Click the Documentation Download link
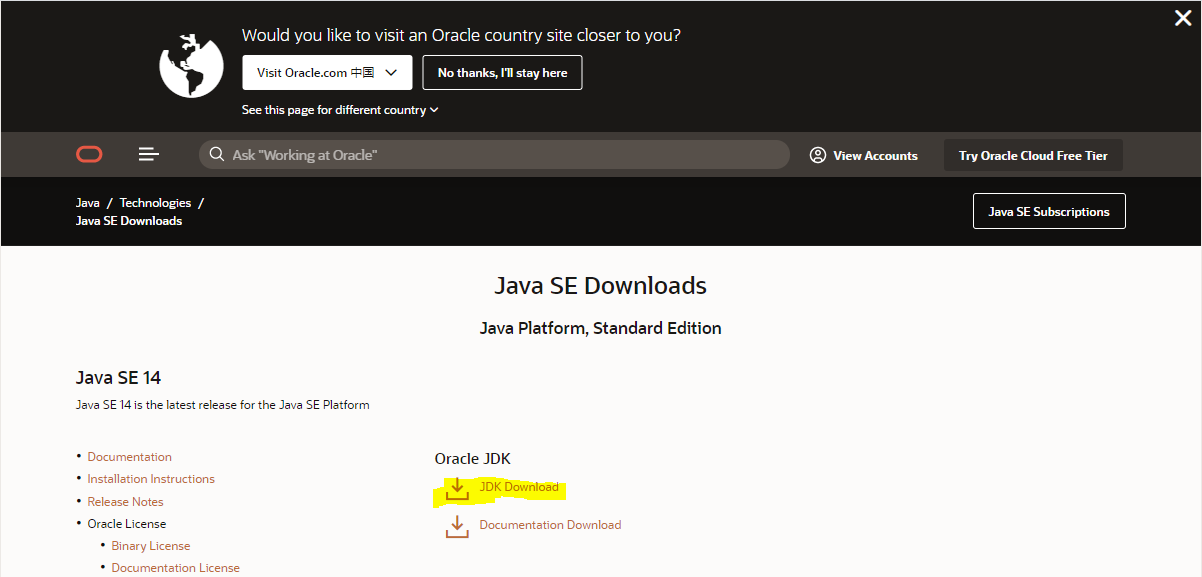The width and height of the screenshot is (1202, 577). click(x=550, y=525)
